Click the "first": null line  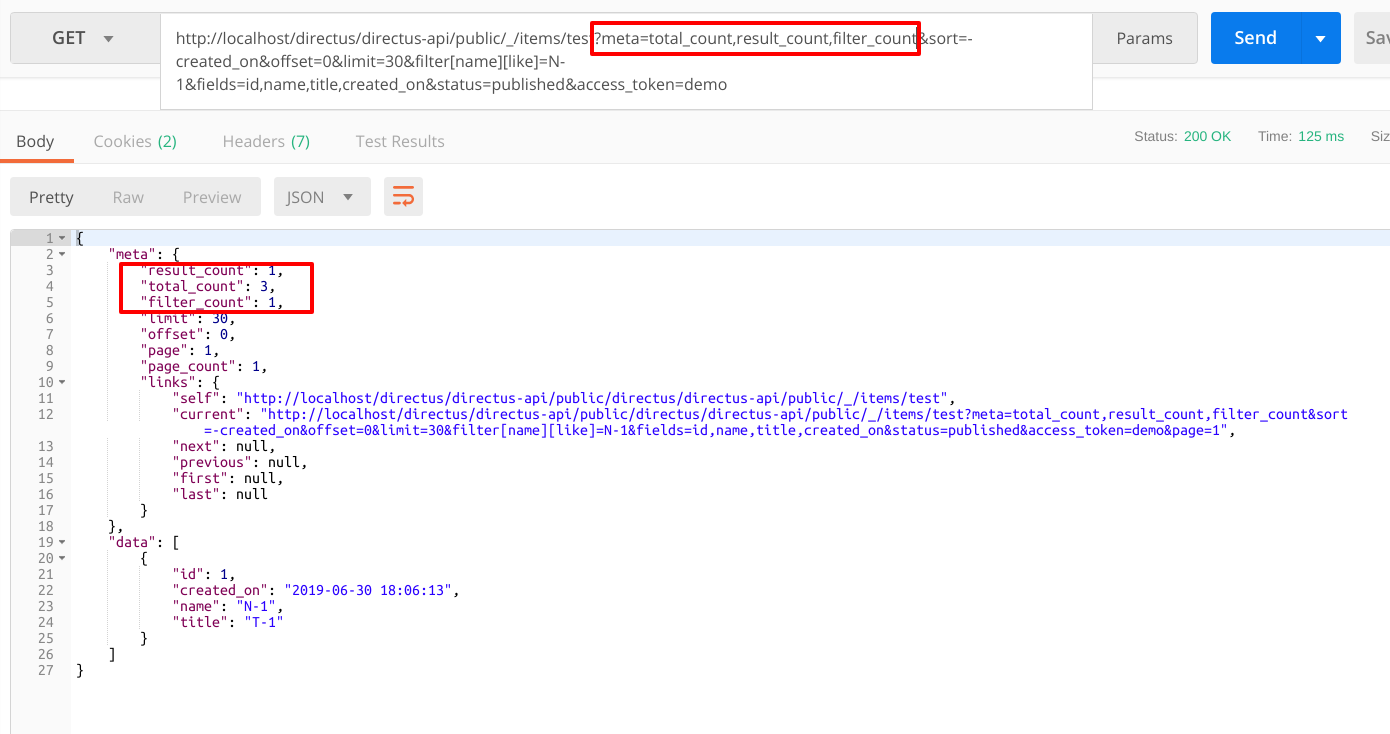(228, 478)
